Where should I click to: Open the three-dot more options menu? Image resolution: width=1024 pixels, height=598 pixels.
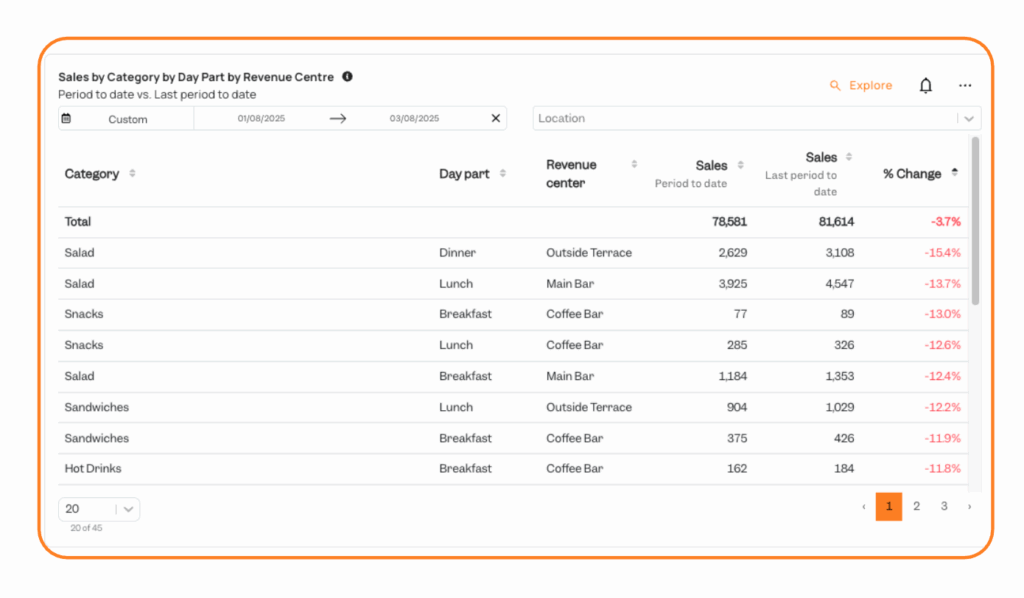pyautogui.click(x=964, y=86)
